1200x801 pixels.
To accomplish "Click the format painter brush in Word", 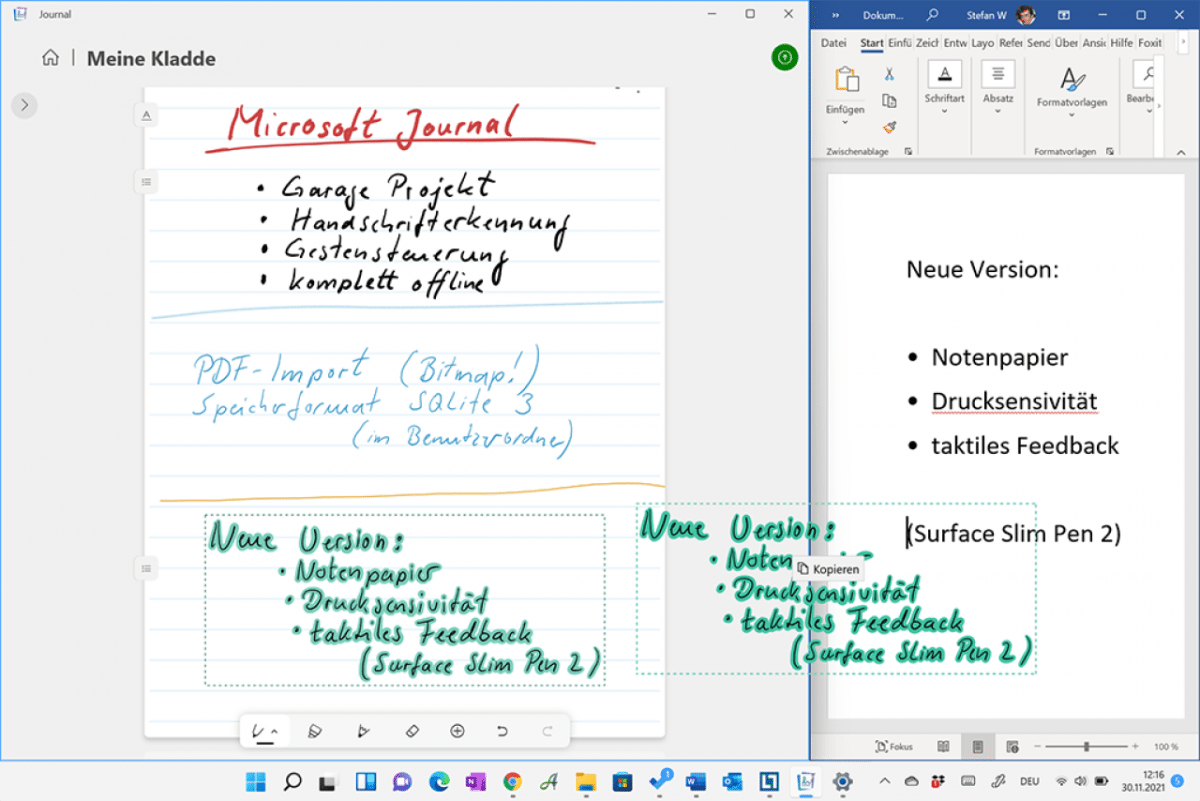I will [888, 127].
